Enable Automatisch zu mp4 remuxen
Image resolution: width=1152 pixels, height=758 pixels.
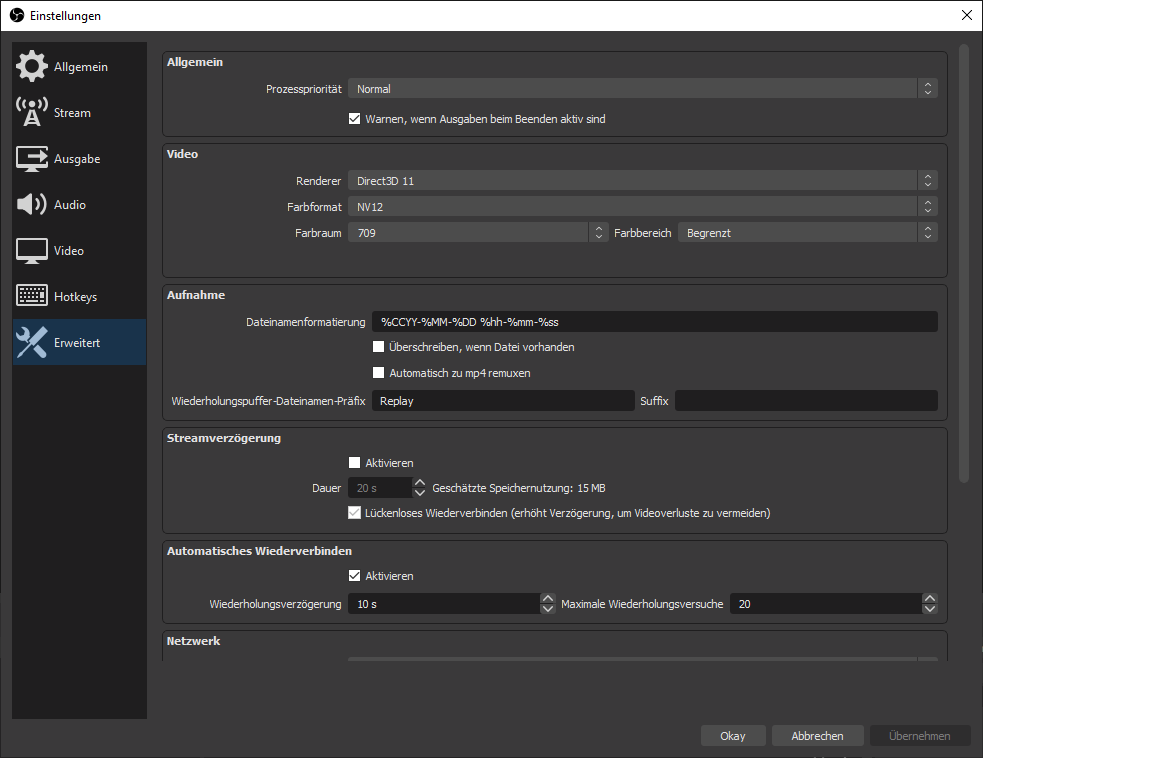click(378, 372)
